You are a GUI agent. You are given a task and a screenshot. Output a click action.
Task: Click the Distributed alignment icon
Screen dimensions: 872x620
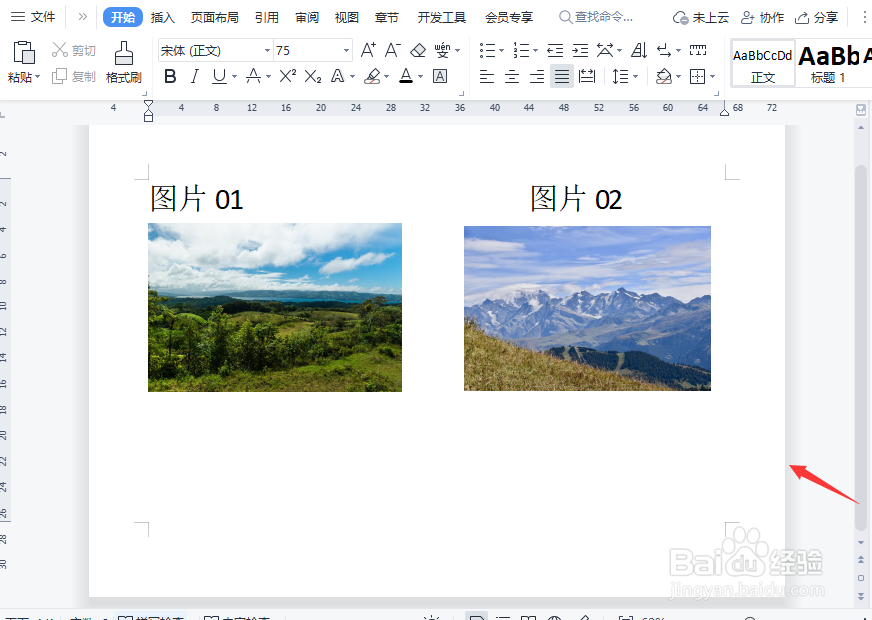coord(587,76)
